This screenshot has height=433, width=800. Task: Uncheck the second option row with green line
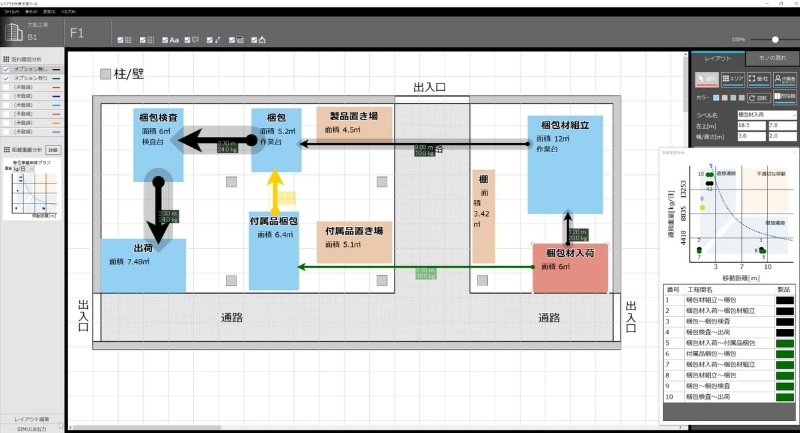pyautogui.click(x=6, y=78)
